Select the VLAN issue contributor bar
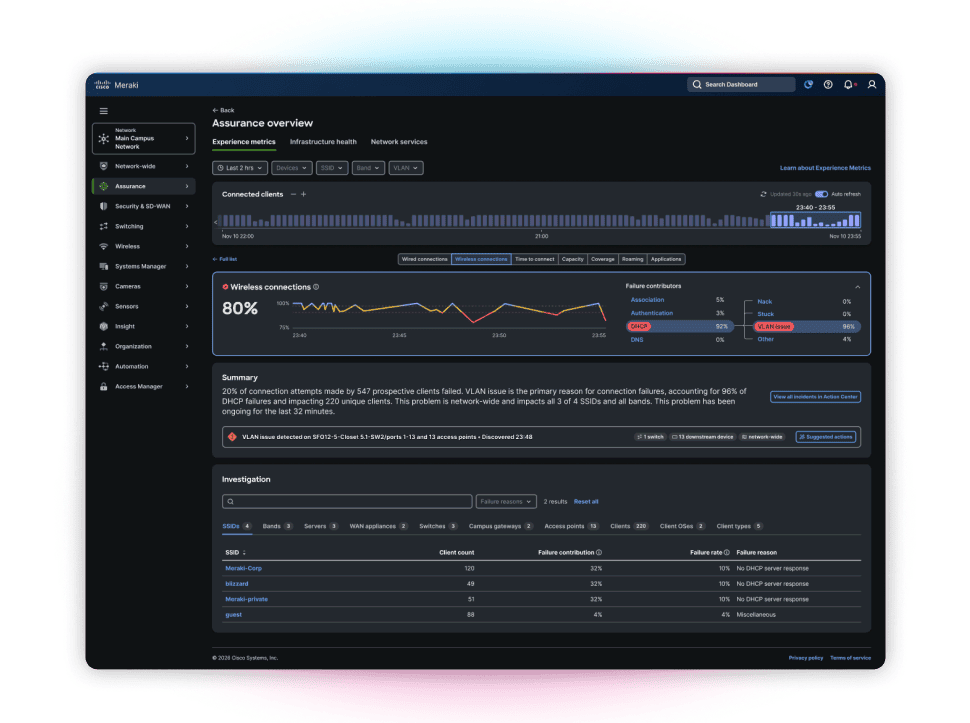The height and width of the screenshot is (723, 970). 806,327
